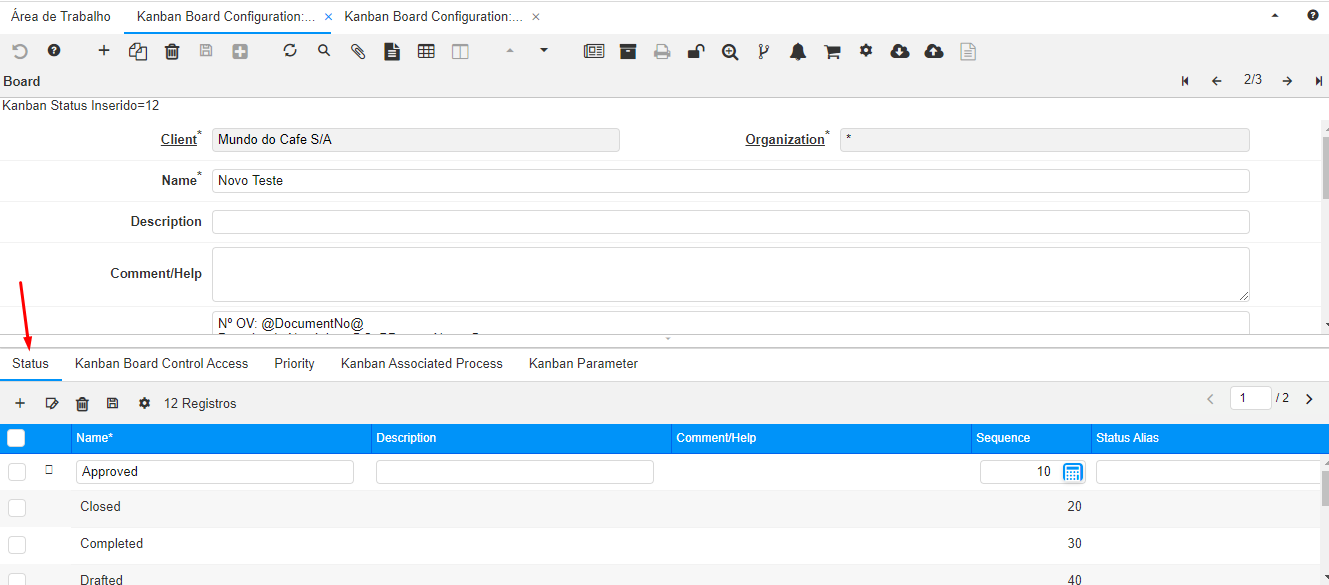Check the select-all checkbox in grid header
Viewport: 1329px width, 585px height.
pyautogui.click(x=17, y=438)
